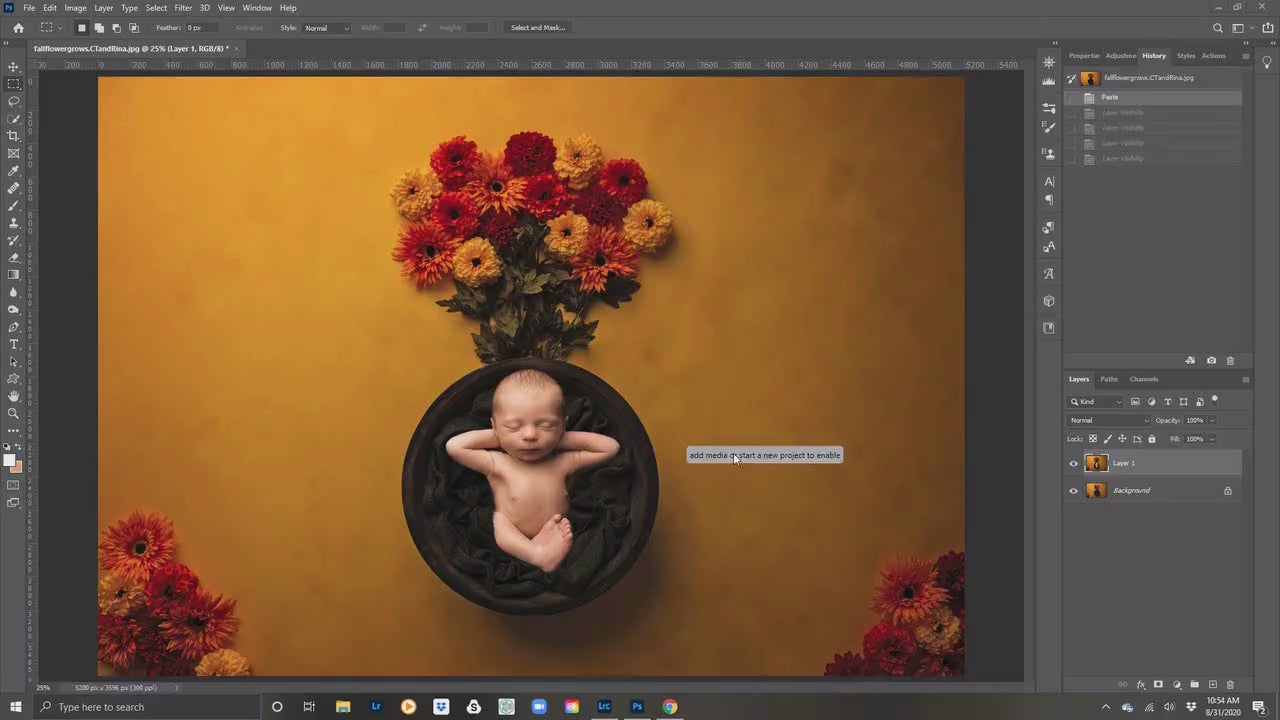Activate the Lasso tool

[14, 102]
